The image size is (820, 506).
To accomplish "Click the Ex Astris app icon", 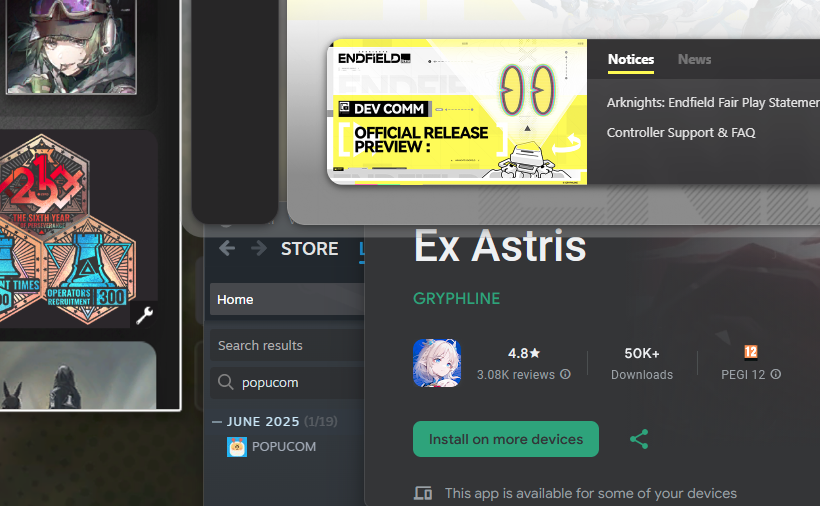I will click(x=437, y=363).
